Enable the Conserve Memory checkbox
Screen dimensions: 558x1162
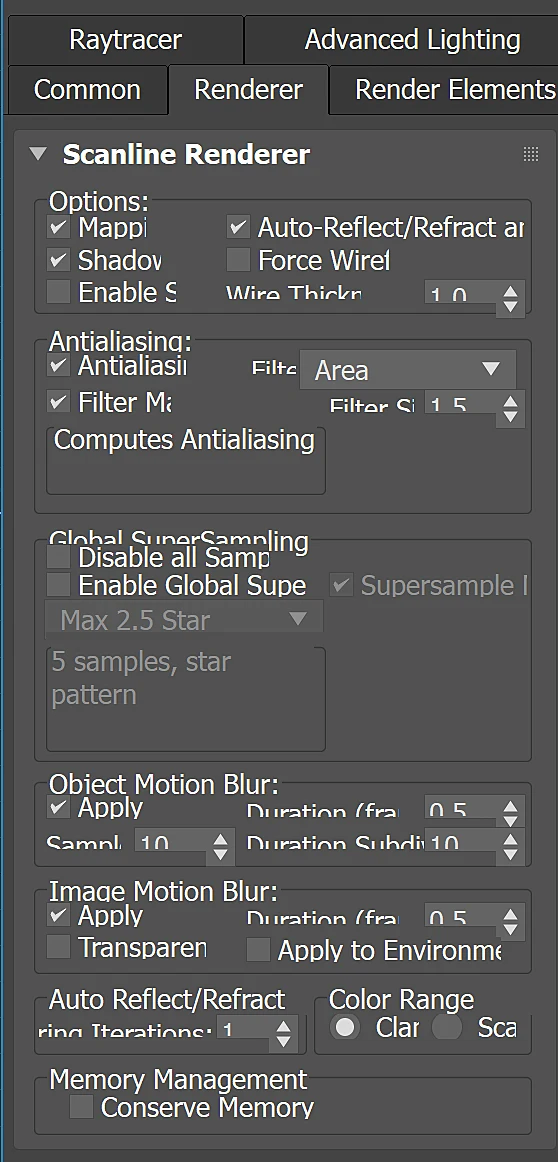pos(81,1108)
